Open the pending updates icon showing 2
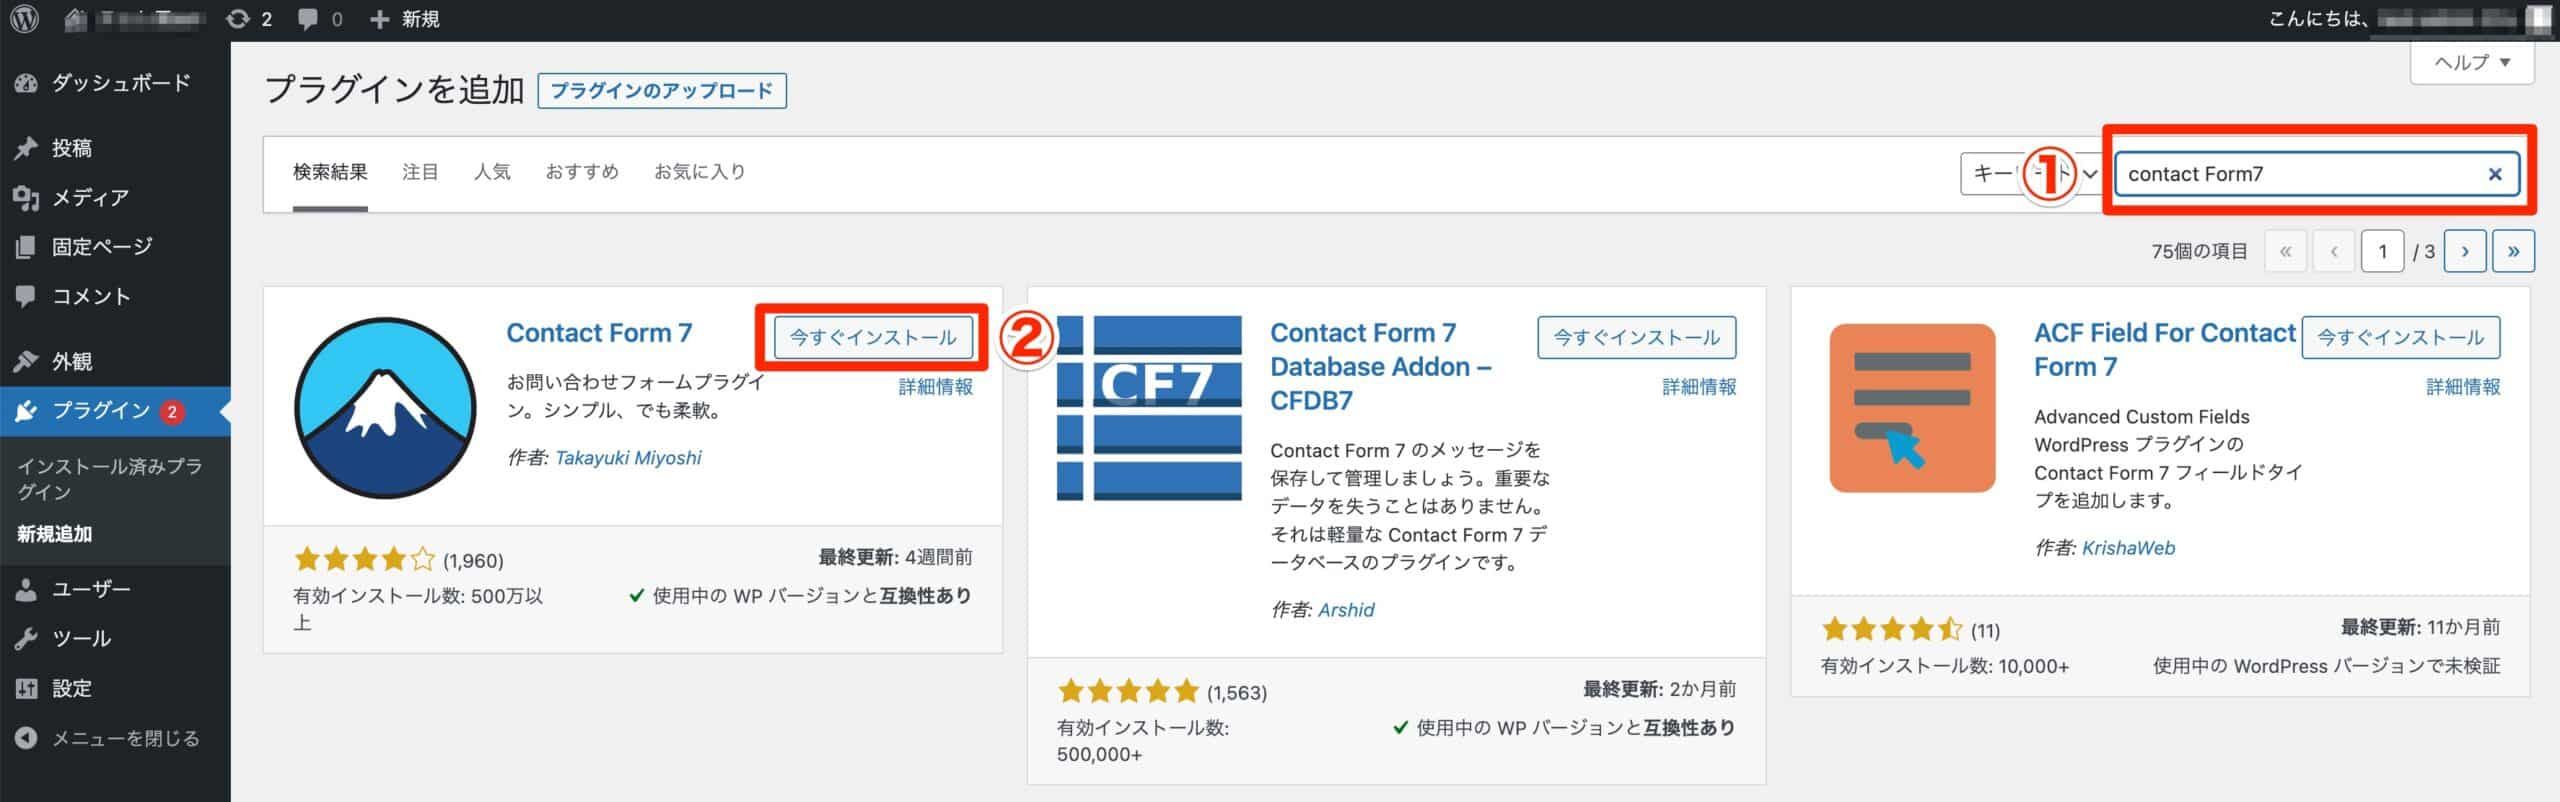Image resolution: width=2560 pixels, height=802 pixels. point(250,19)
